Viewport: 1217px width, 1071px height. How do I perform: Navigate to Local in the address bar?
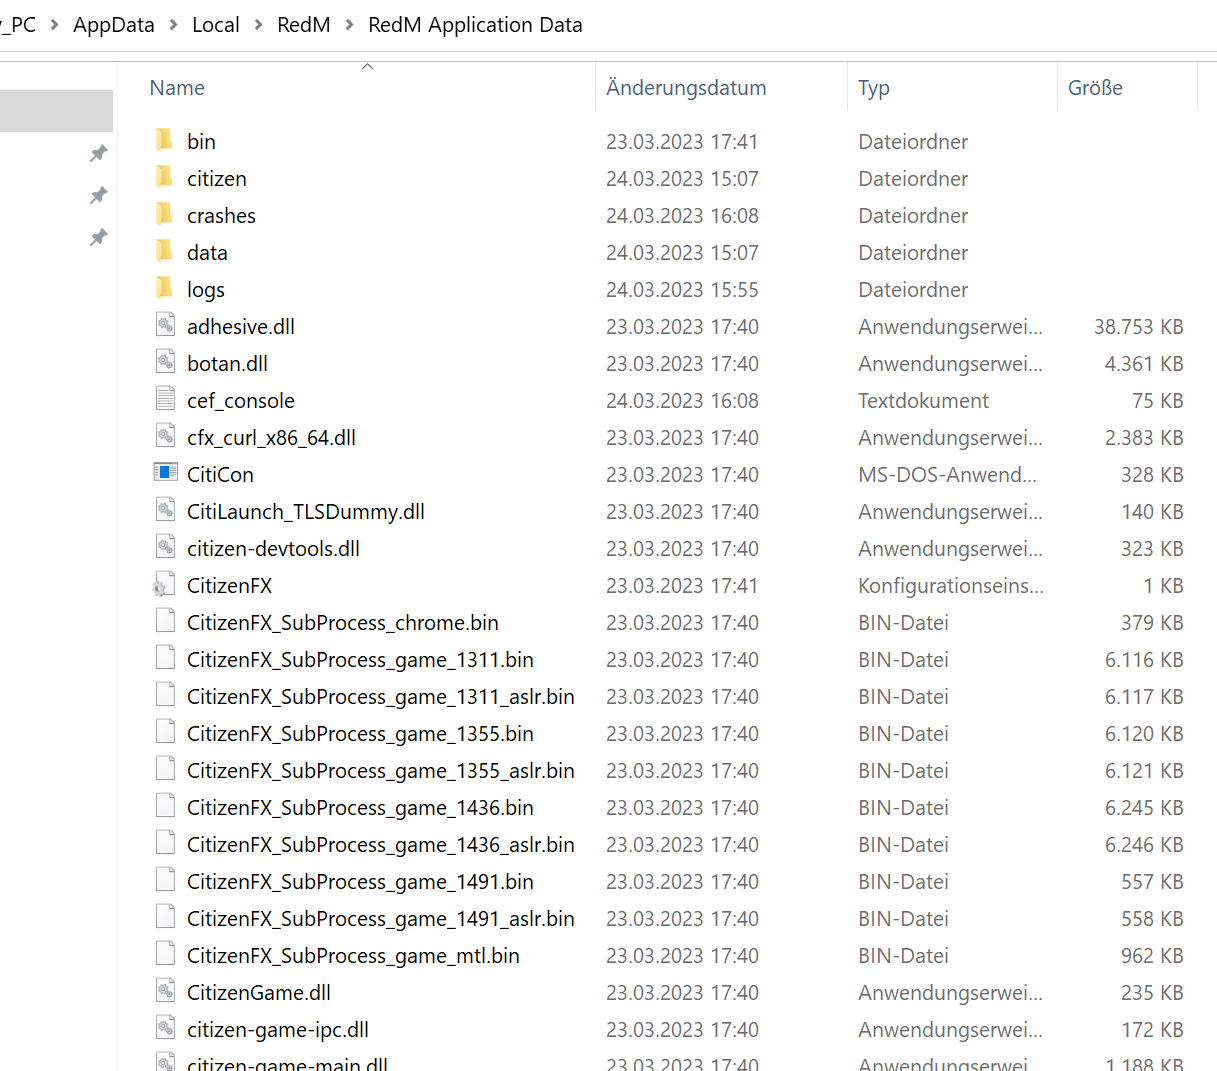pos(216,25)
